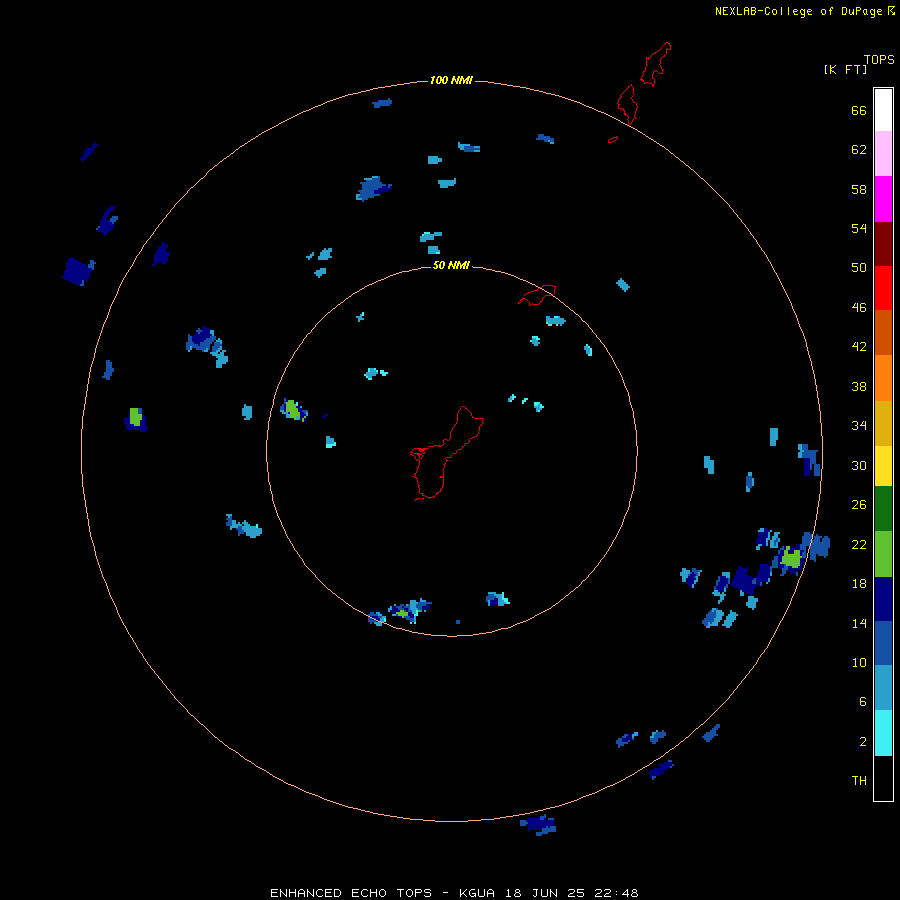
Task: Click the ENHANCED ECHO TOPS title text
Action: tap(351, 893)
